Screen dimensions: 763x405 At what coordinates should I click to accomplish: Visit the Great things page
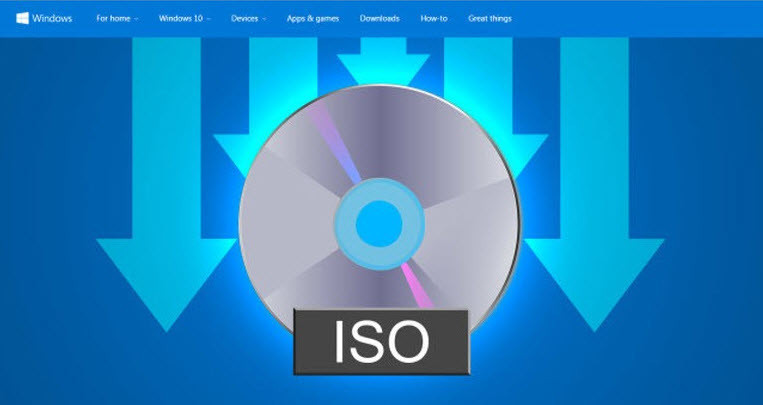[491, 18]
